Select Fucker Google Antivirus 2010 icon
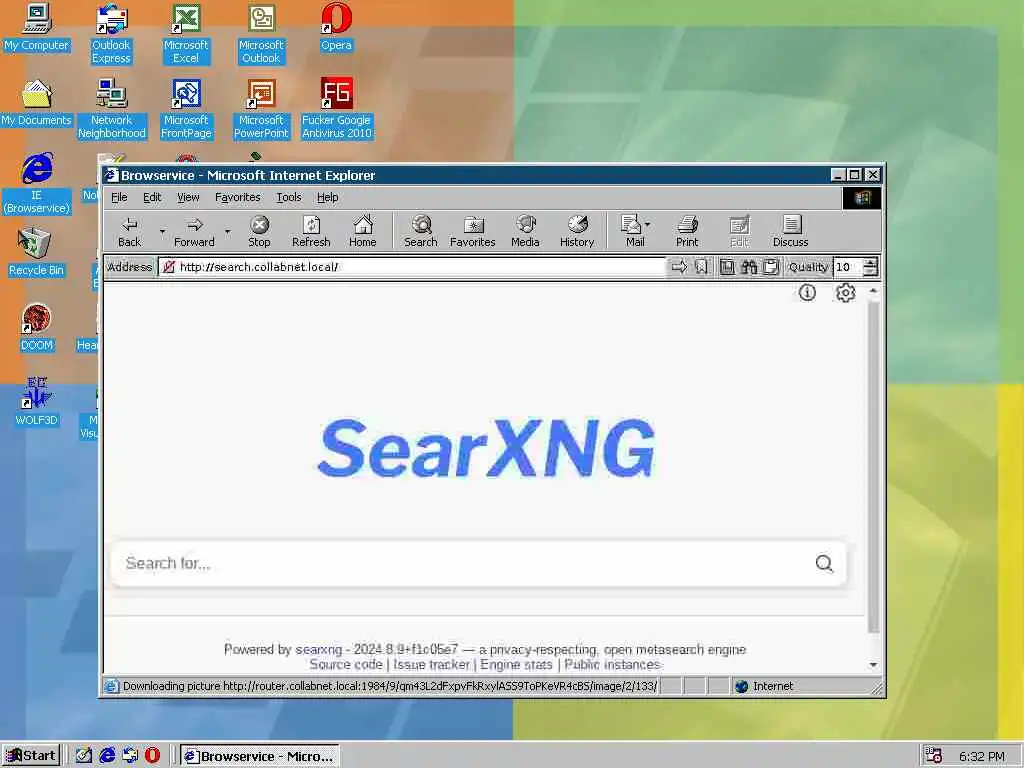This screenshot has height=768, width=1024. point(336,109)
